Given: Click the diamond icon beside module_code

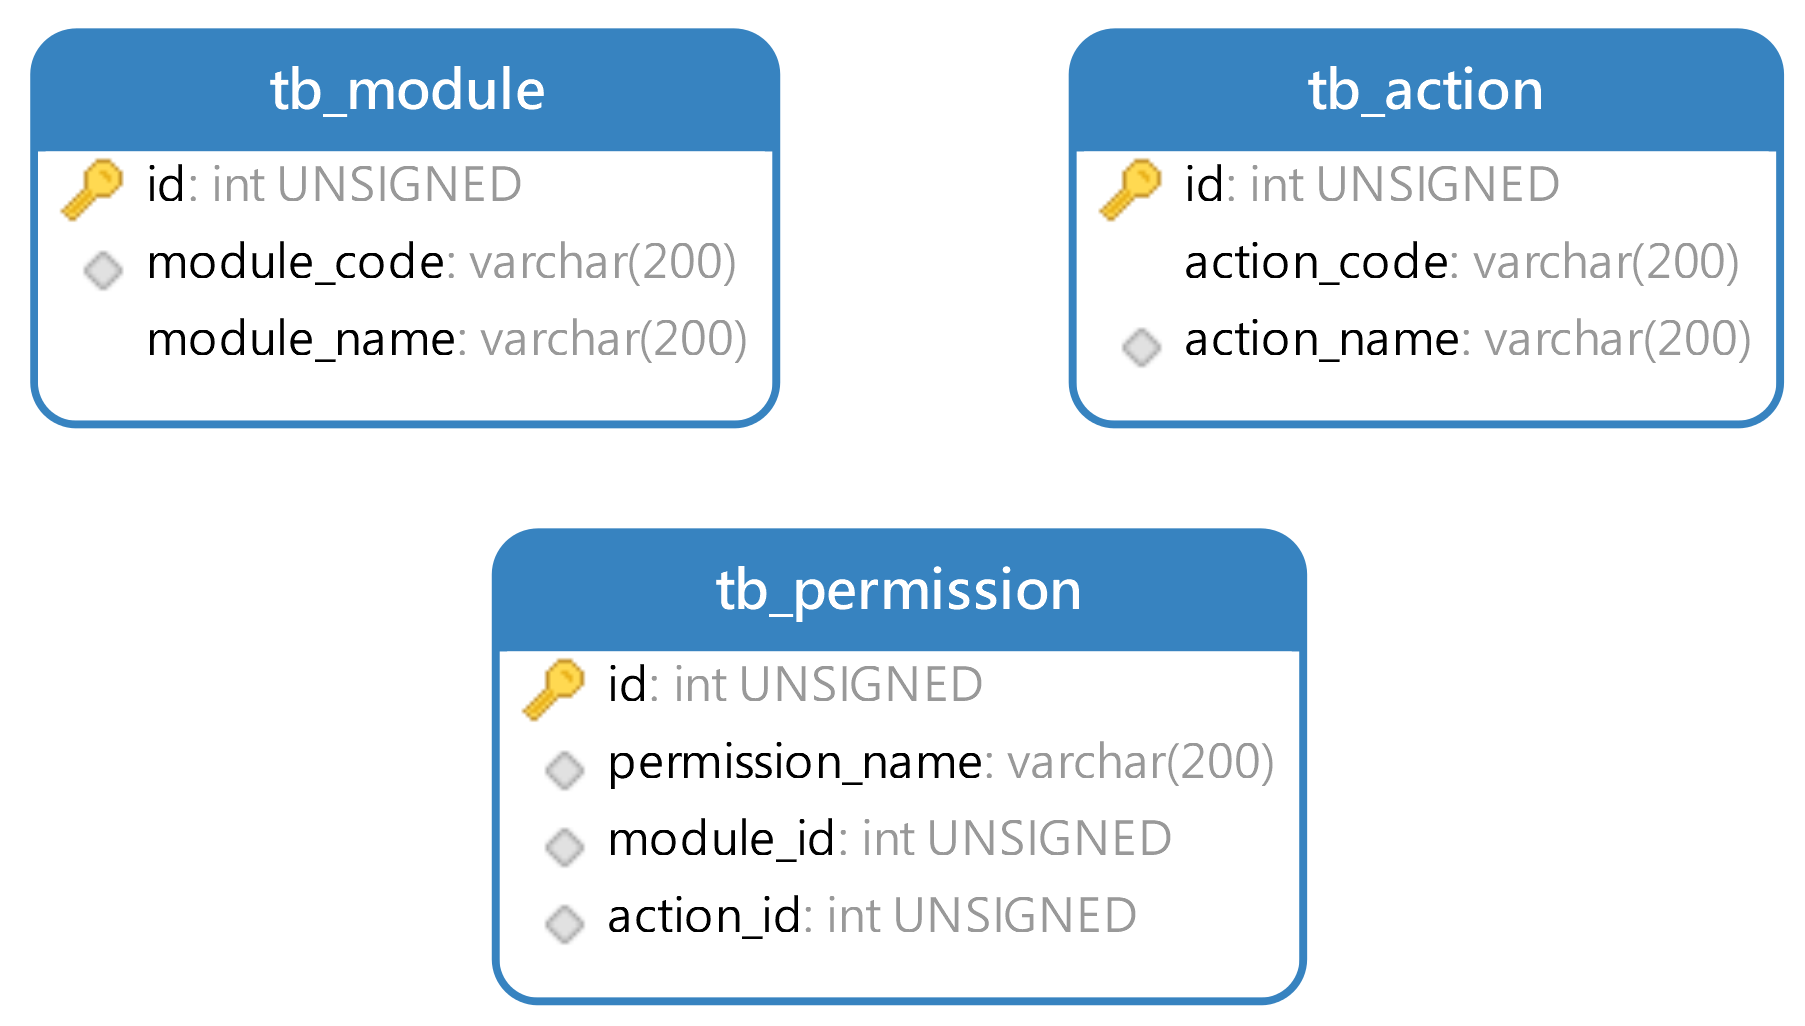Looking at the screenshot, I should pos(103,269).
